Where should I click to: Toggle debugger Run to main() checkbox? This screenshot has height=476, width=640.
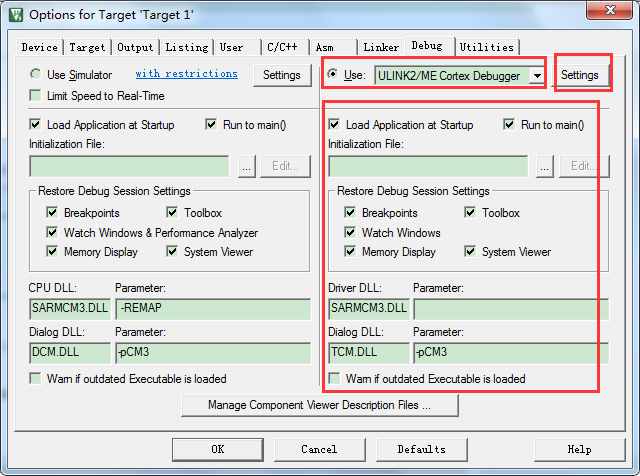509,124
